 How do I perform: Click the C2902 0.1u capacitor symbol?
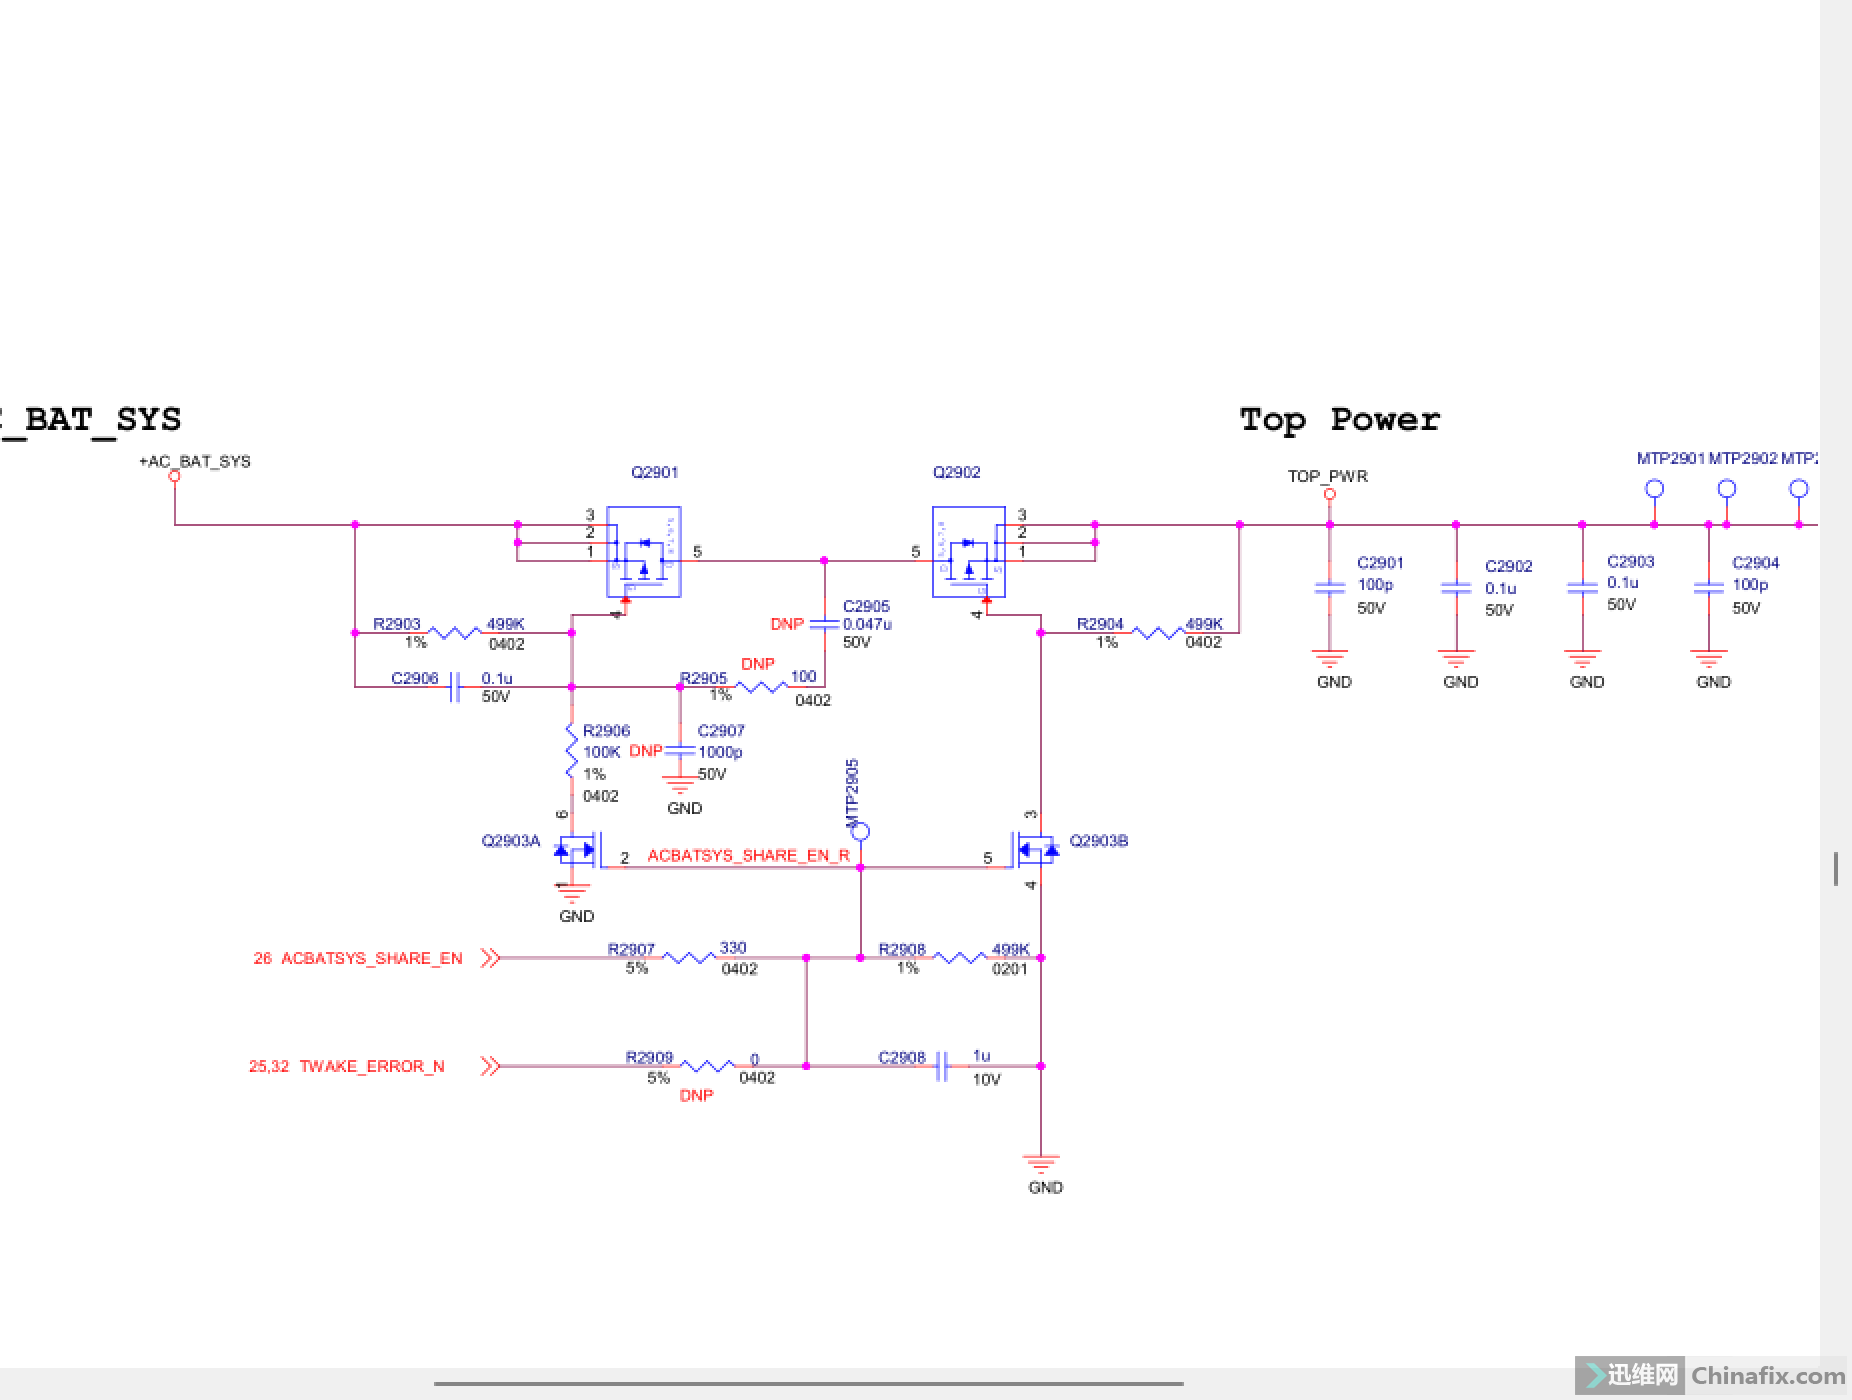pyautogui.click(x=1456, y=588)
